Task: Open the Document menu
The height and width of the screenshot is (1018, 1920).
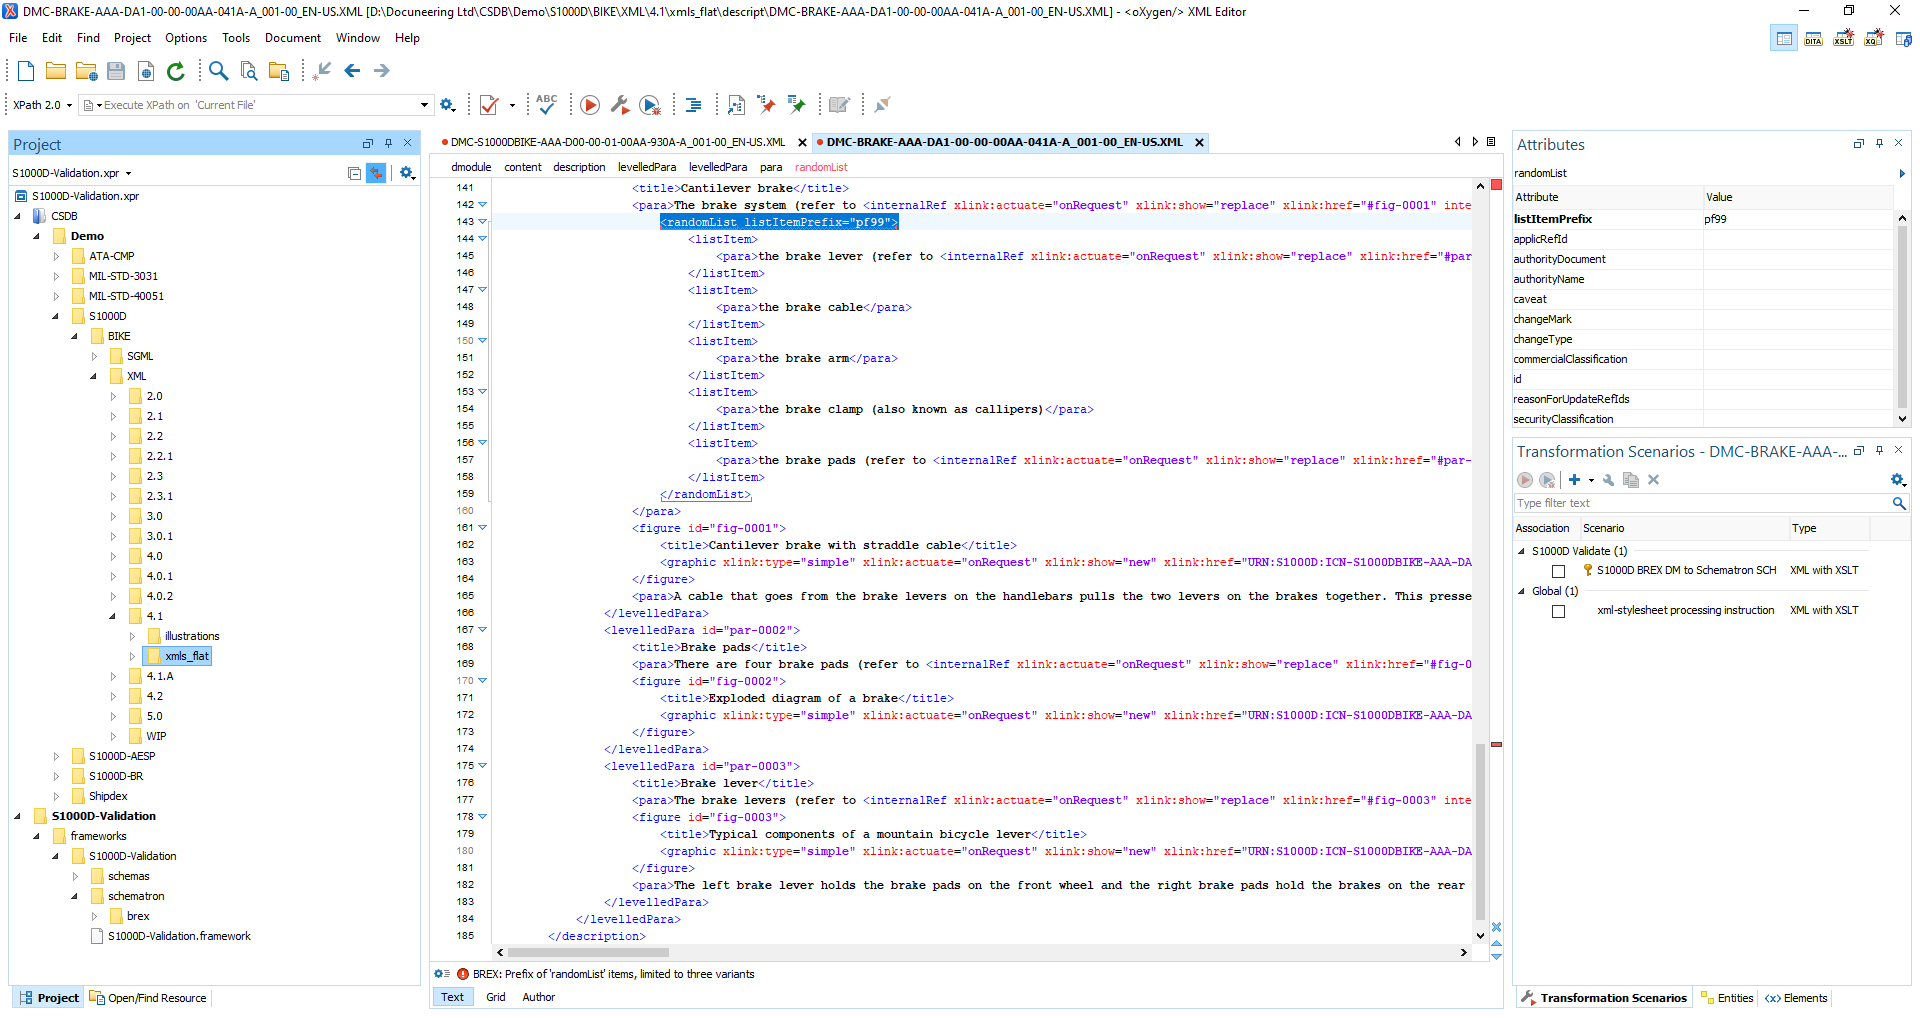Action: click(292, 38)
